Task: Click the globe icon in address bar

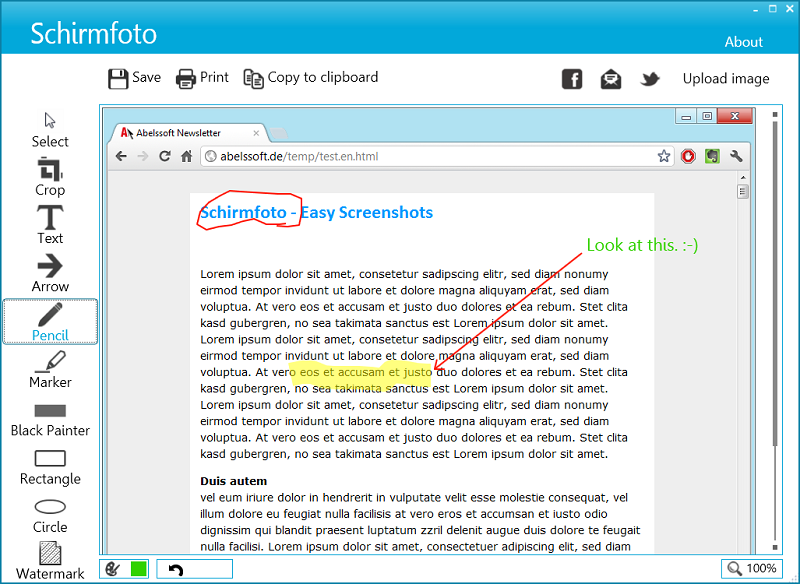Action: click(x=210, y=156)
